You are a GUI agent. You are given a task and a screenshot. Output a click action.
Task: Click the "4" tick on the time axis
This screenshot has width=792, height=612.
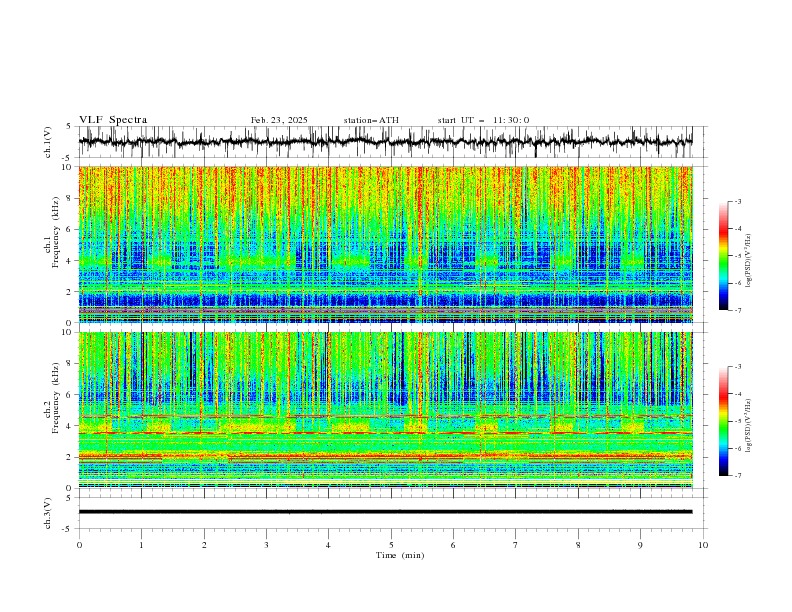tap(328, 545)
